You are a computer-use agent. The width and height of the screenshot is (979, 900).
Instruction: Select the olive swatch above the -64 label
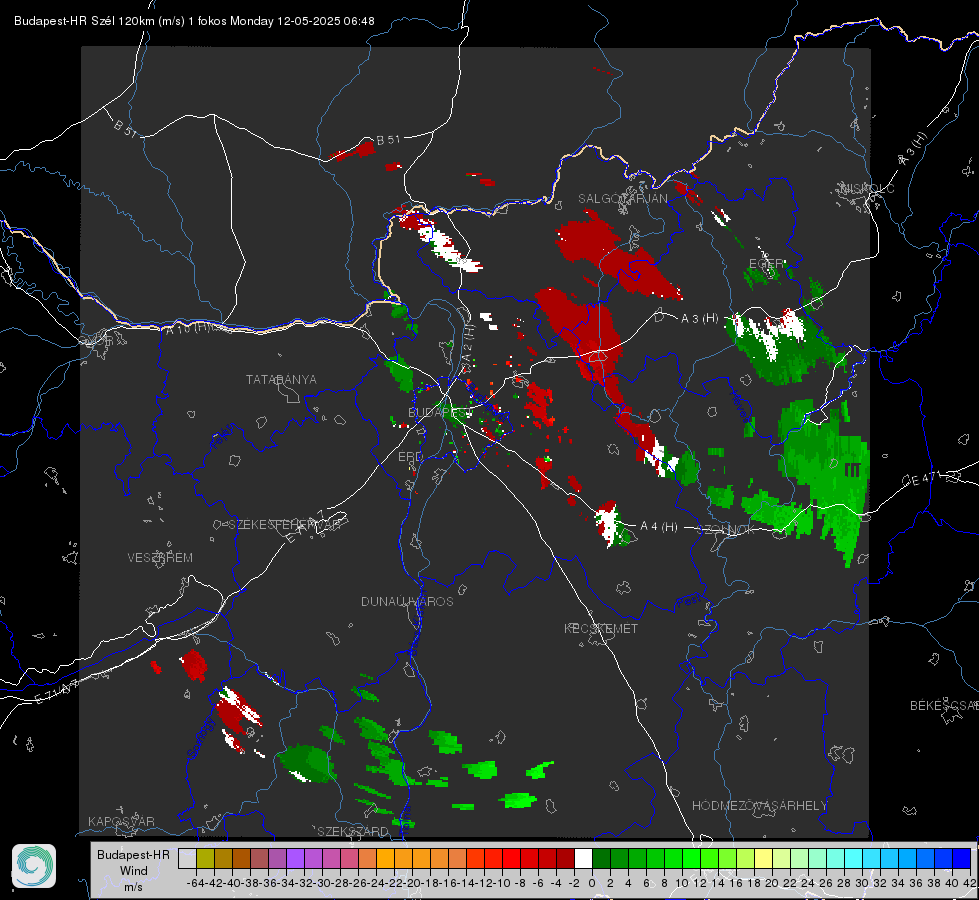pos(205,858)
